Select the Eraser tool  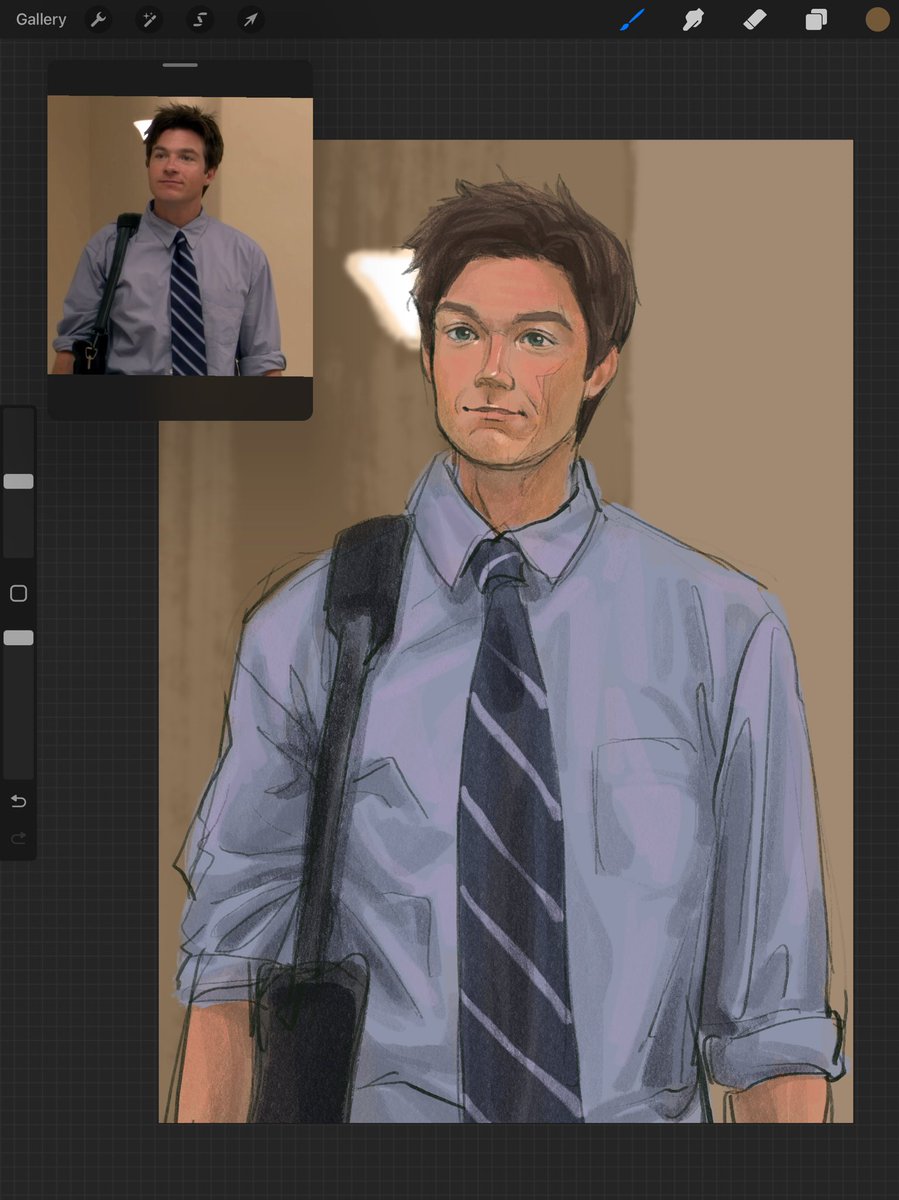755,20
